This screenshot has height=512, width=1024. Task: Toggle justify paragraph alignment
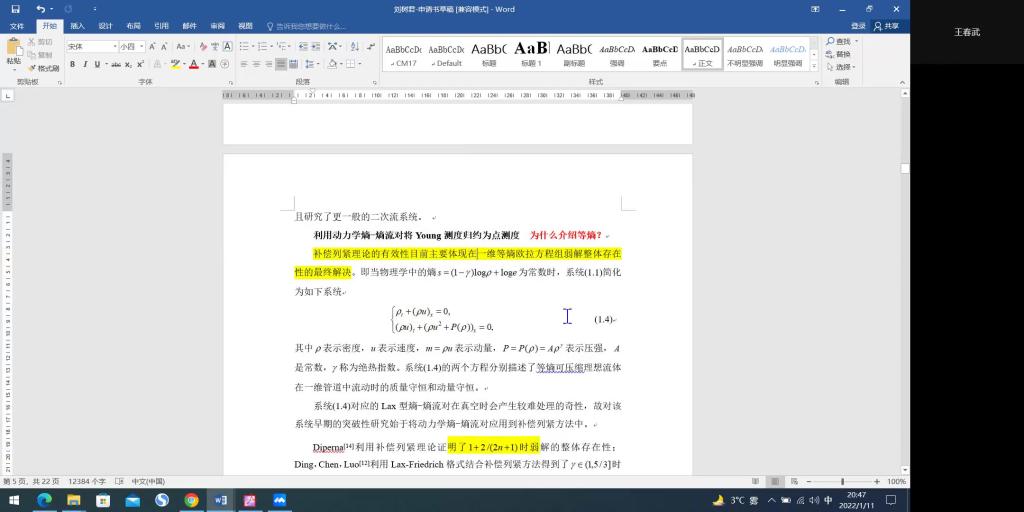(x=281, y=64)
